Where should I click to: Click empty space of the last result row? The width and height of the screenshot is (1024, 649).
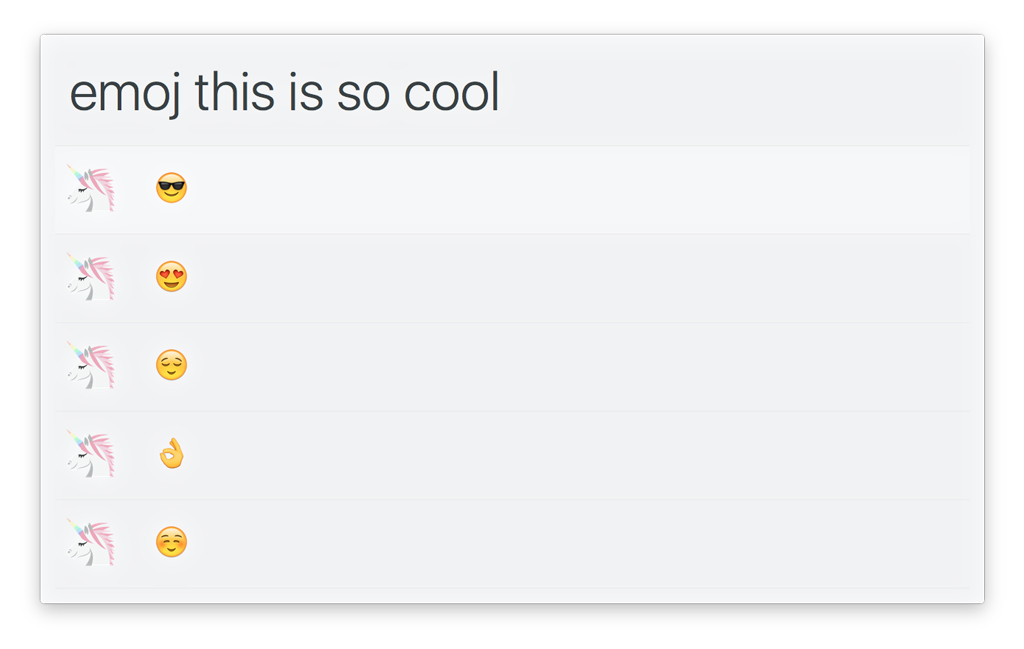580,542
